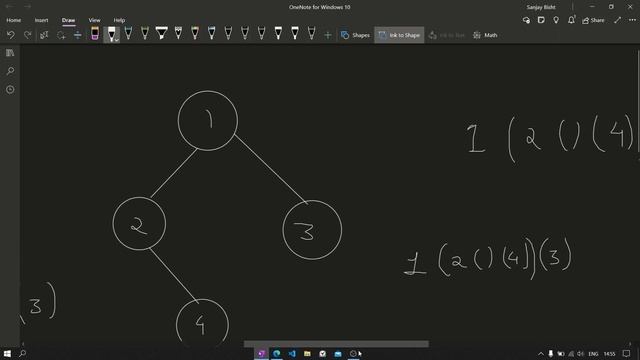
Task: Pick the last pen before the plus button
Action: (x=311, y=33)
